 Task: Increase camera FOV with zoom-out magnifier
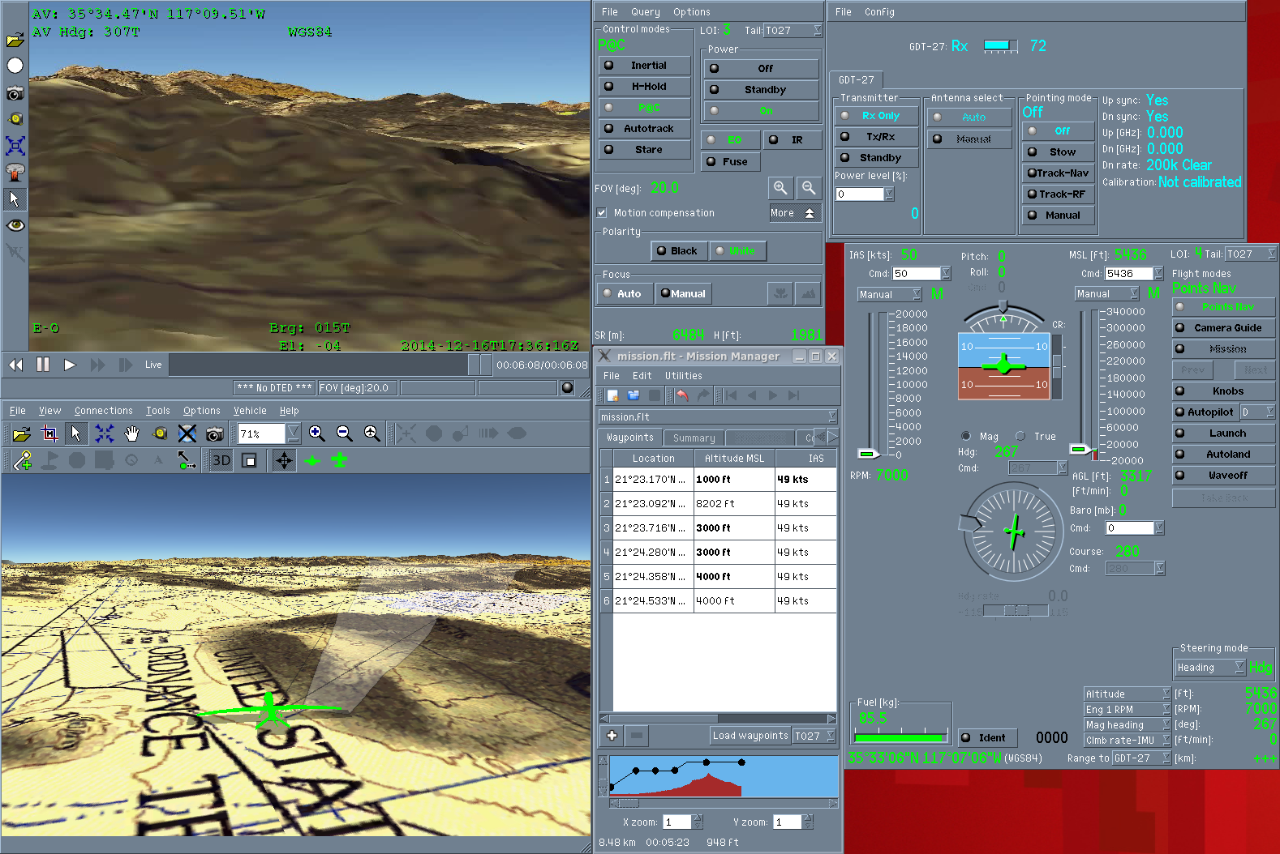808,187
